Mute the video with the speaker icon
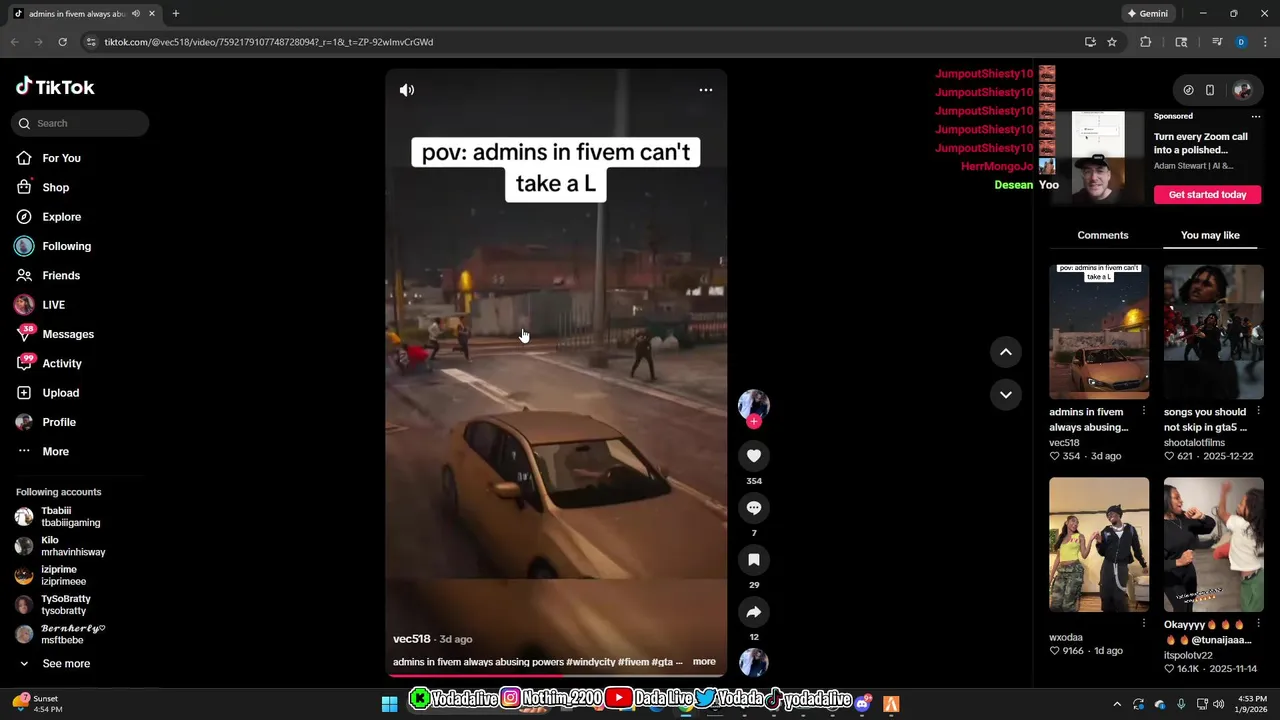1280x720 pixels. coord(407,90)
